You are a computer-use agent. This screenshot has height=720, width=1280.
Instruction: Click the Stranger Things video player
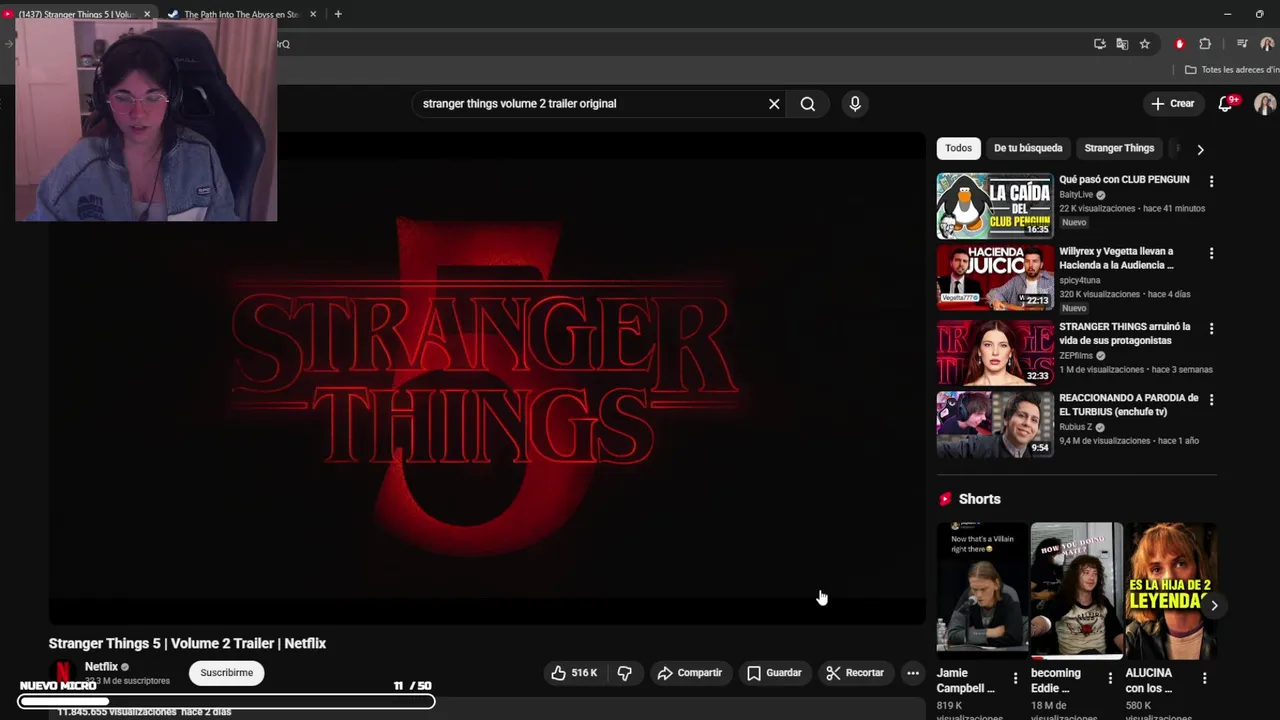[487, 380]
